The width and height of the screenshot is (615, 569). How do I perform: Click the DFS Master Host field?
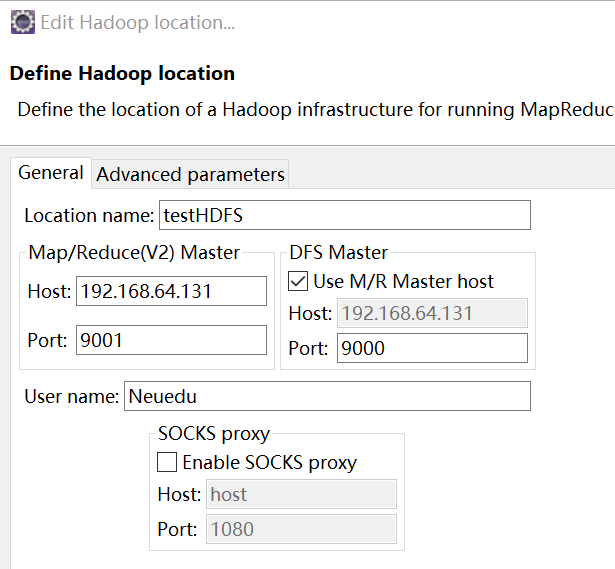tap(431, 313)
